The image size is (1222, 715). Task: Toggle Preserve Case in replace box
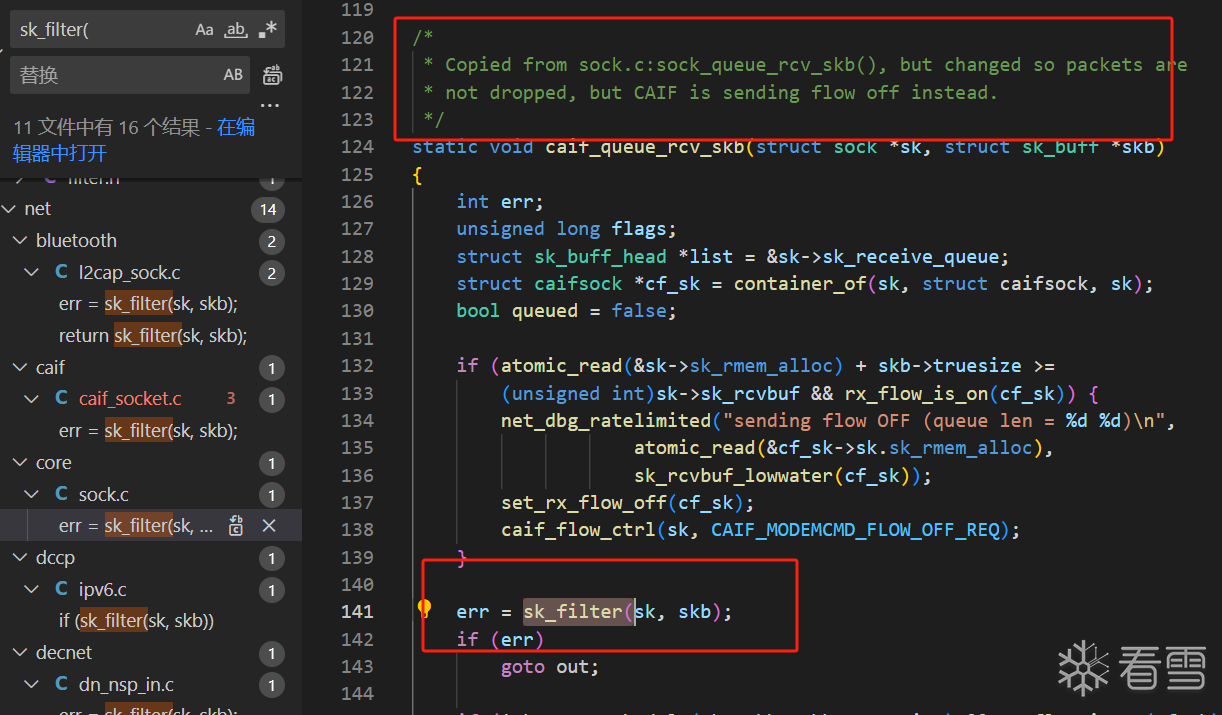pos(233,75)
